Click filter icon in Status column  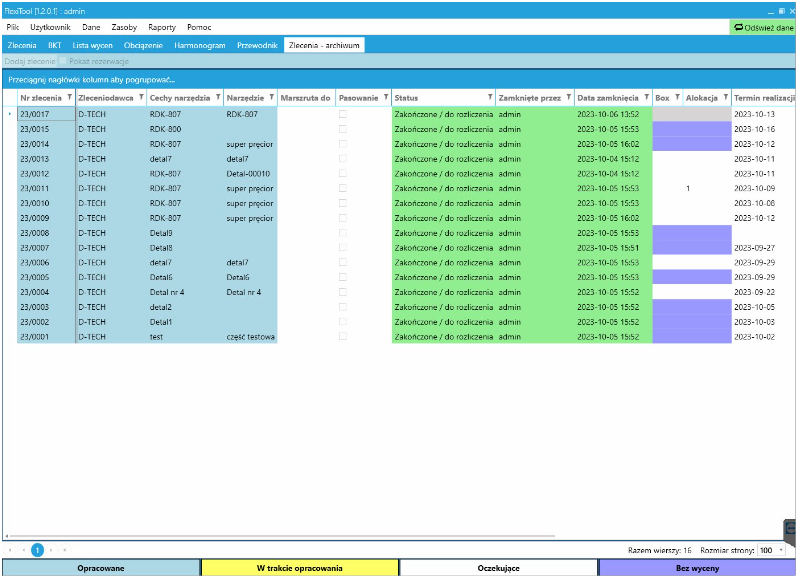tap(490, 98)
